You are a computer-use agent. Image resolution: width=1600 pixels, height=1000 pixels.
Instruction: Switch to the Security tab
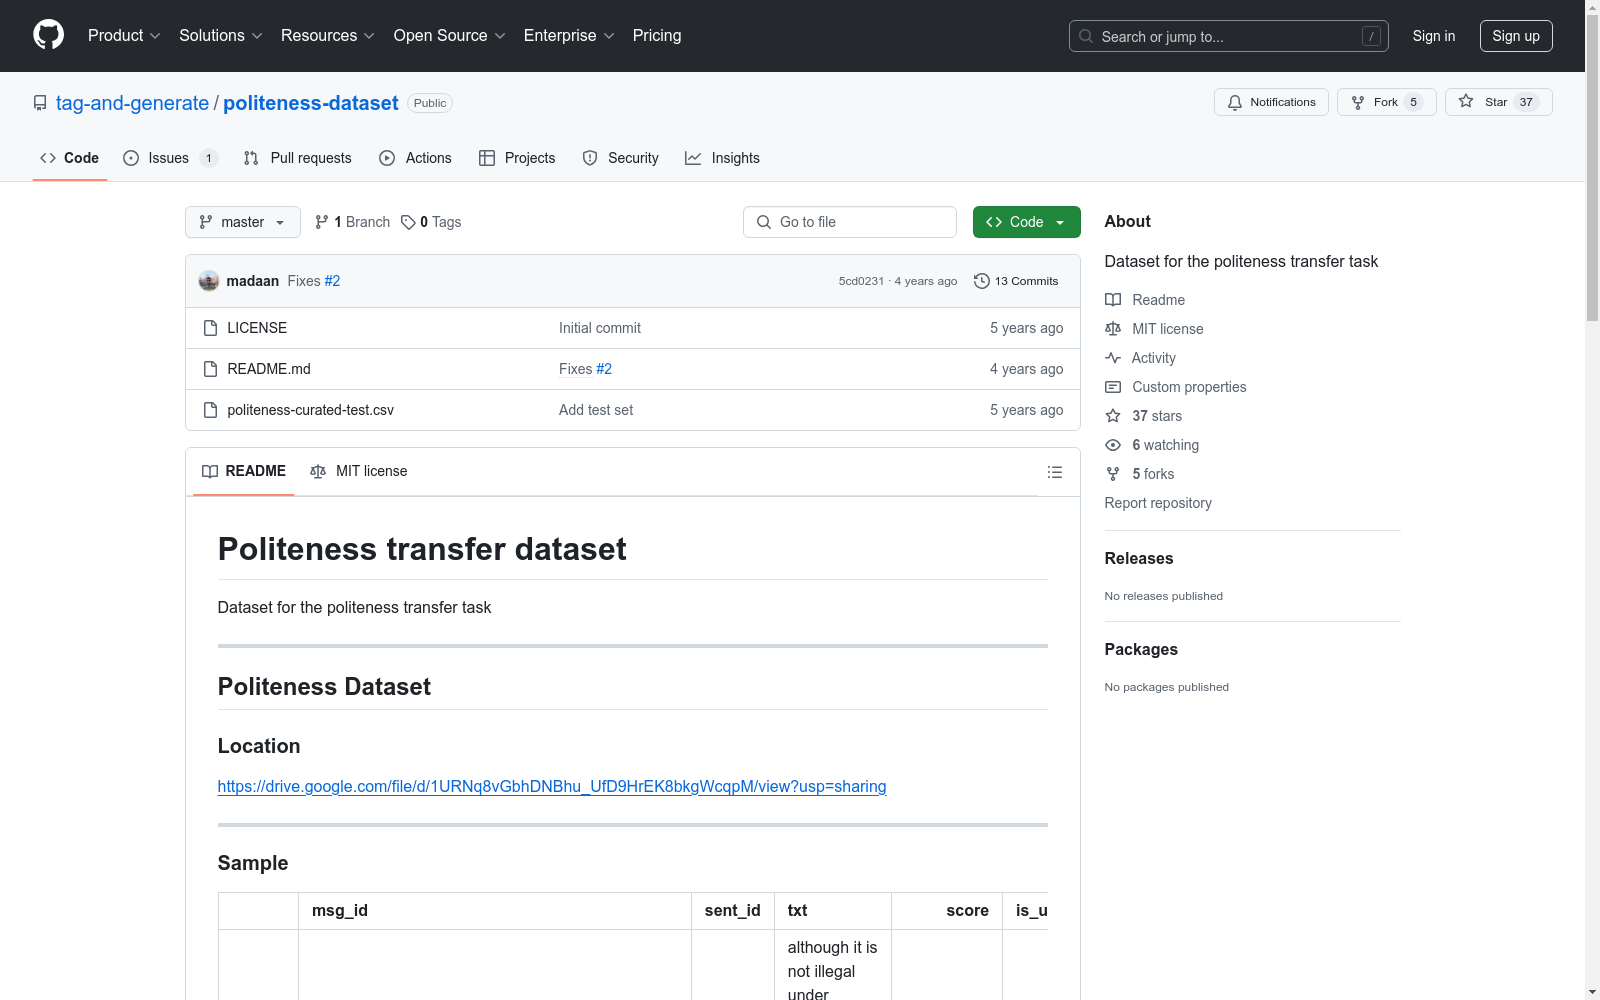click(621, 158)
